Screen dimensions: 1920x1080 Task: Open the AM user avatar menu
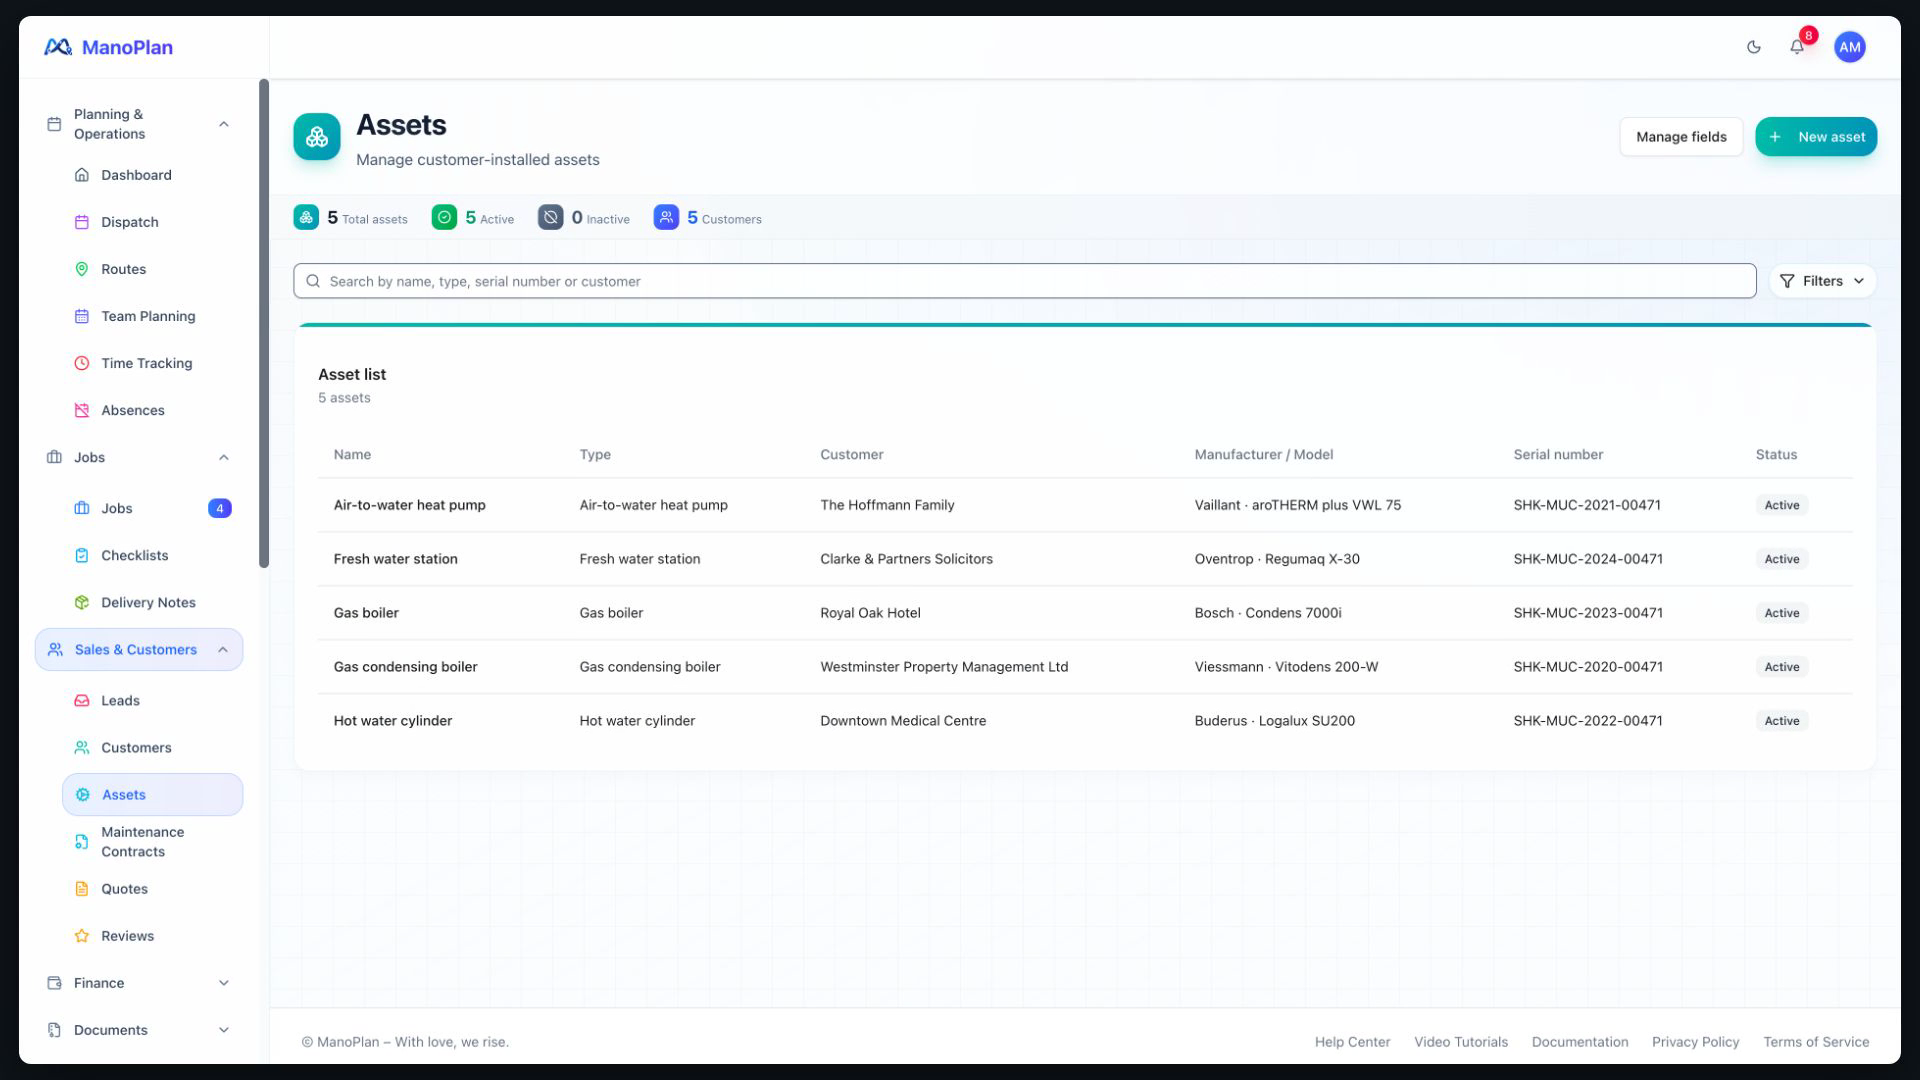point(1849,47)
